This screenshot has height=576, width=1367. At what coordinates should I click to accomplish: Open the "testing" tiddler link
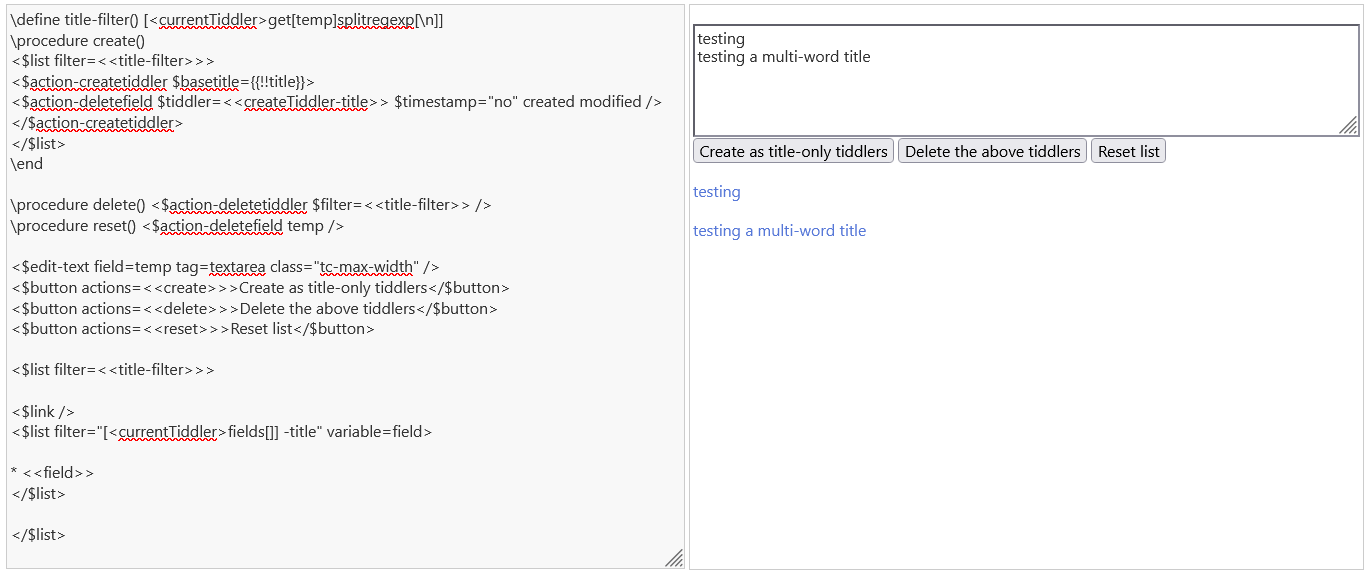(x=716, y=192)
